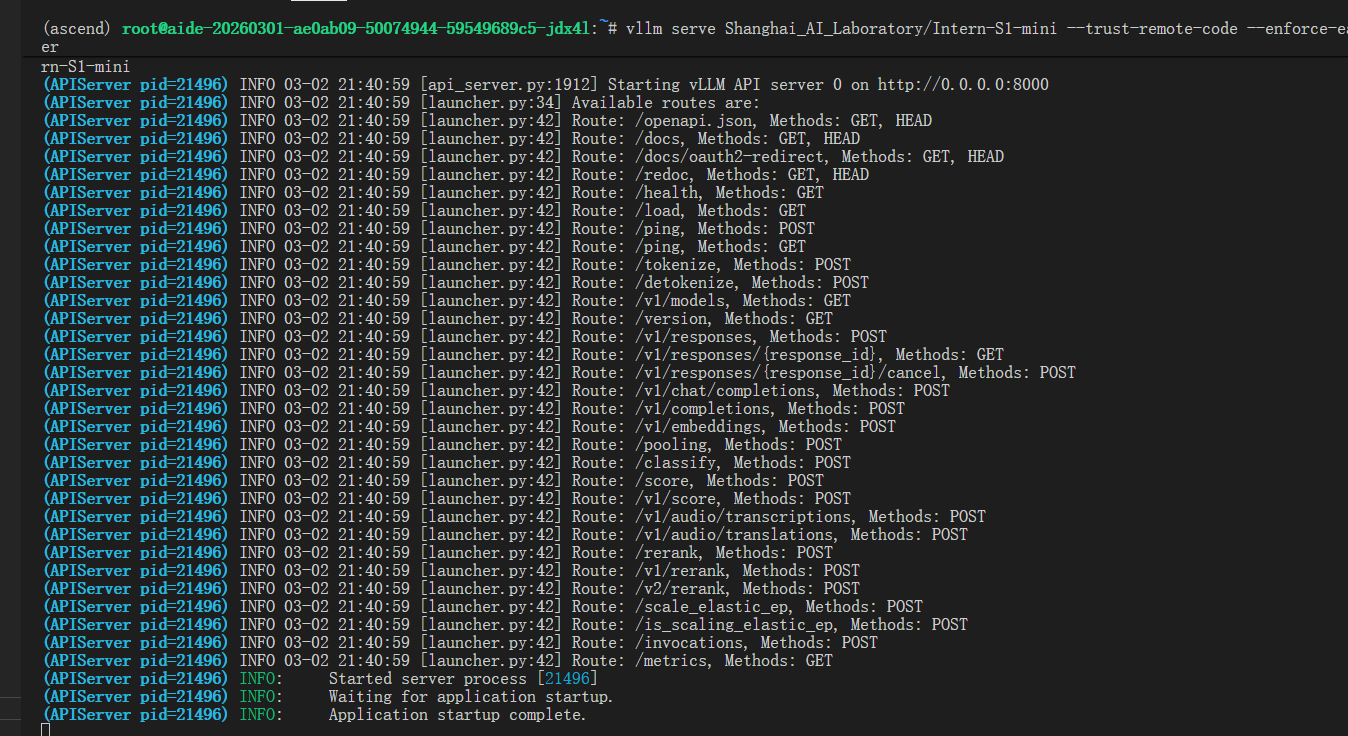Select the route /v1/completions
Image resolution: width=1348 pixels, height=736 pixels.
point(702,408)
